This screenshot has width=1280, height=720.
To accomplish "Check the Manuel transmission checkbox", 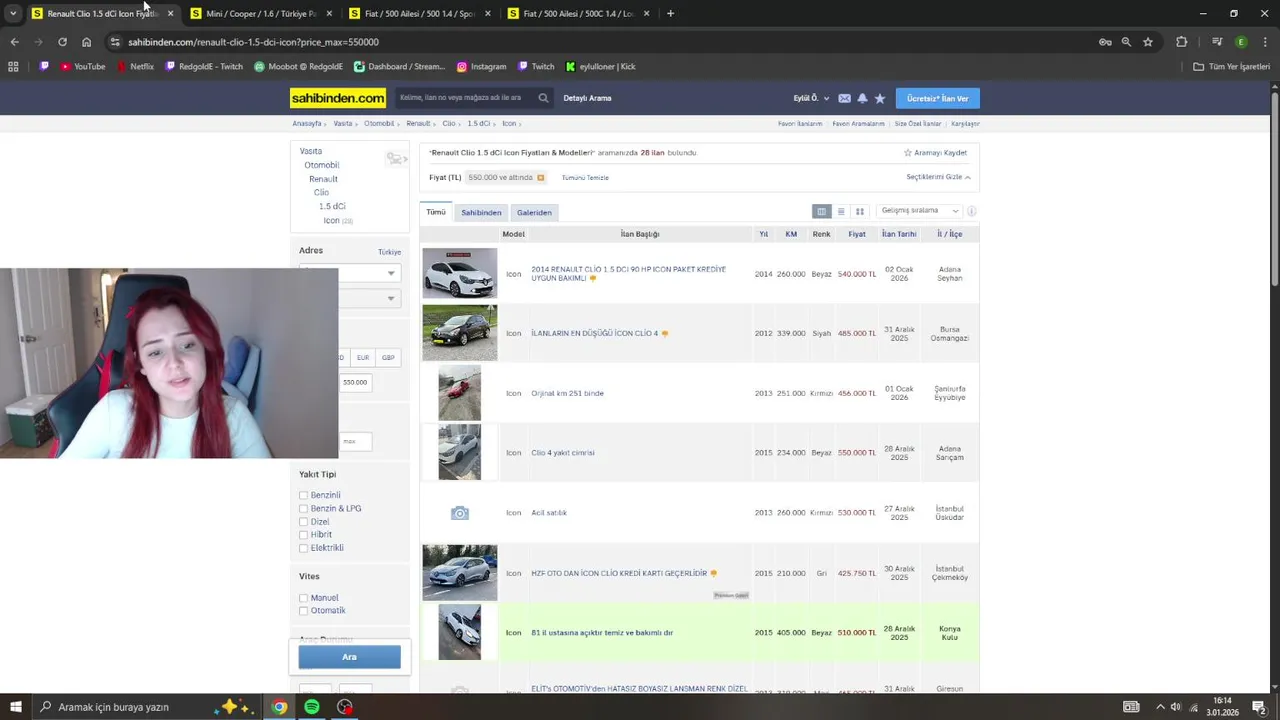I will click(x=303, y=598).
